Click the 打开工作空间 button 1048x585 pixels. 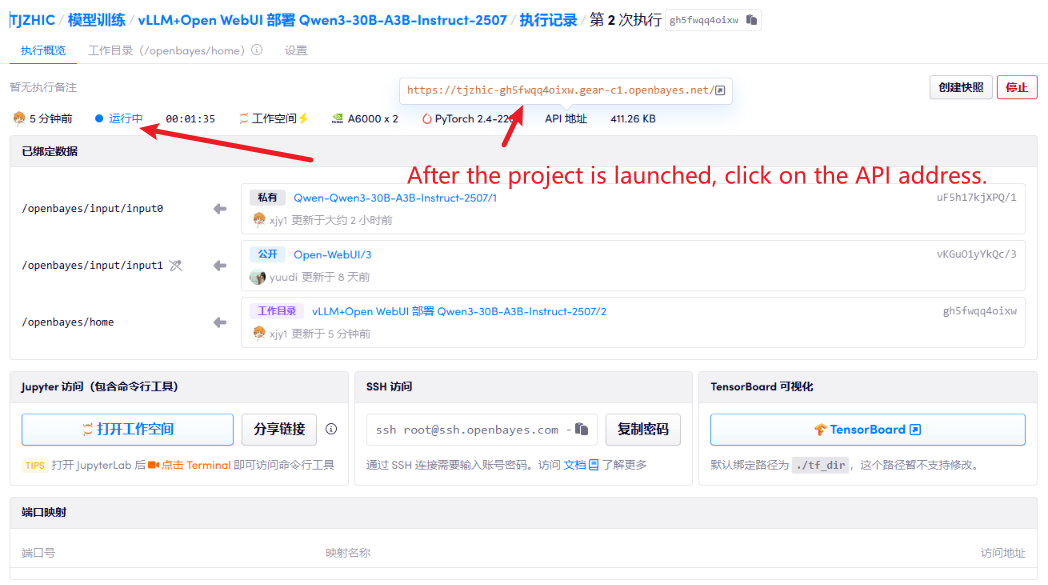click(127, 429)
